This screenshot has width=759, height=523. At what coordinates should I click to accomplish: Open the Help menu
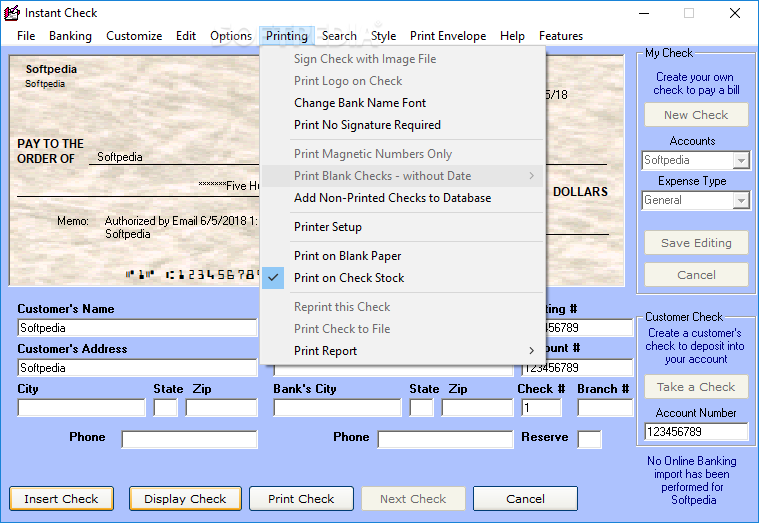tap(512, 36)
